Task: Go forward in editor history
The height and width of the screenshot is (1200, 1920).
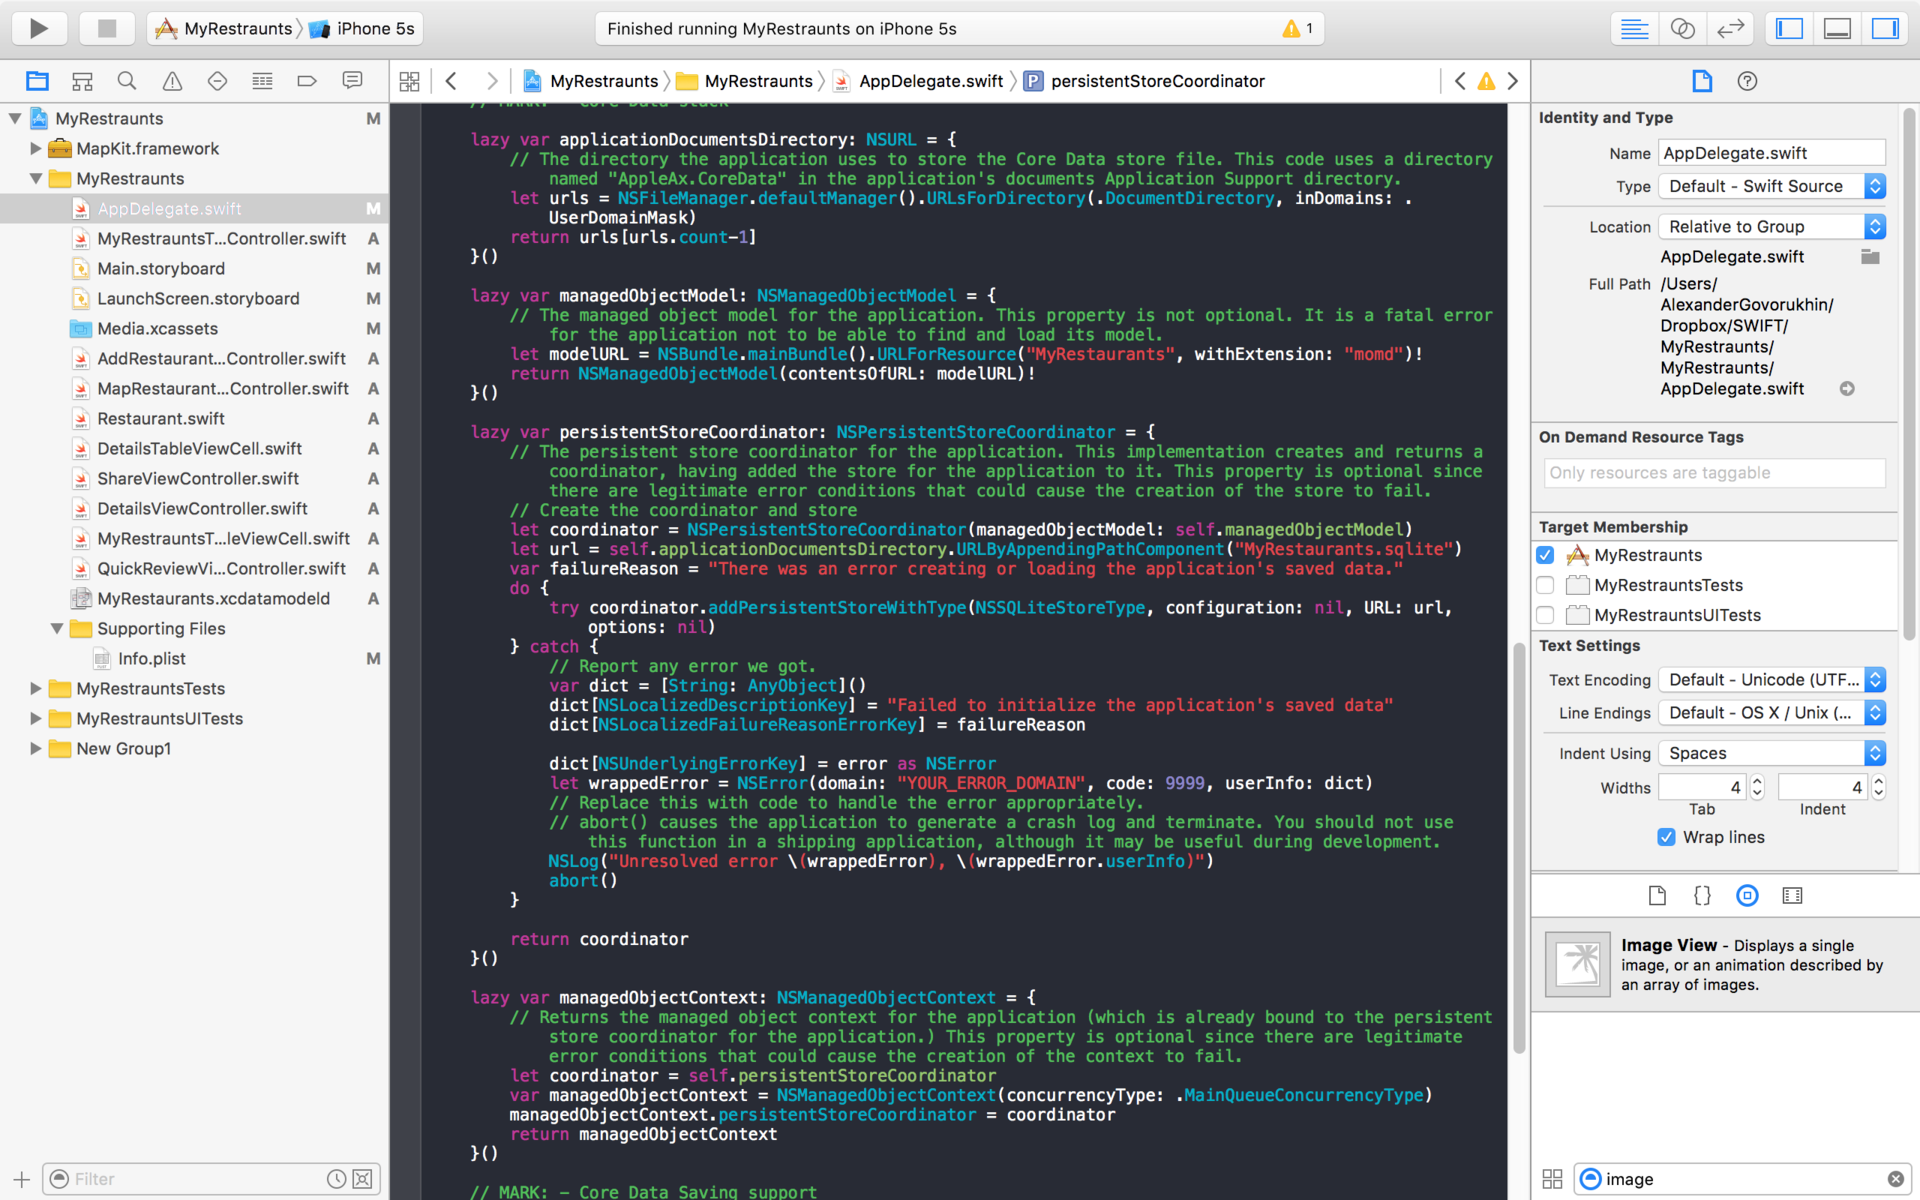Action: pyautogui.click(x=491, y=81)
